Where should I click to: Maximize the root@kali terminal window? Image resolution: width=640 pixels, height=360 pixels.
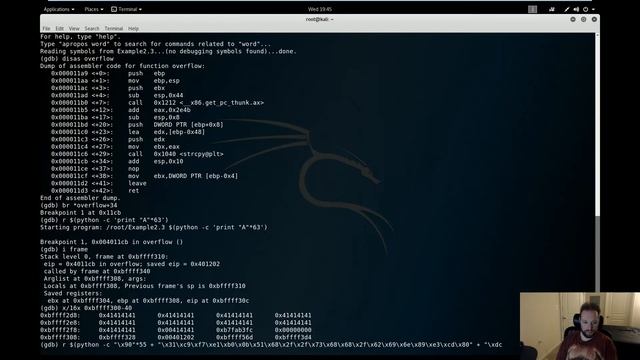(x=583, y=19)
